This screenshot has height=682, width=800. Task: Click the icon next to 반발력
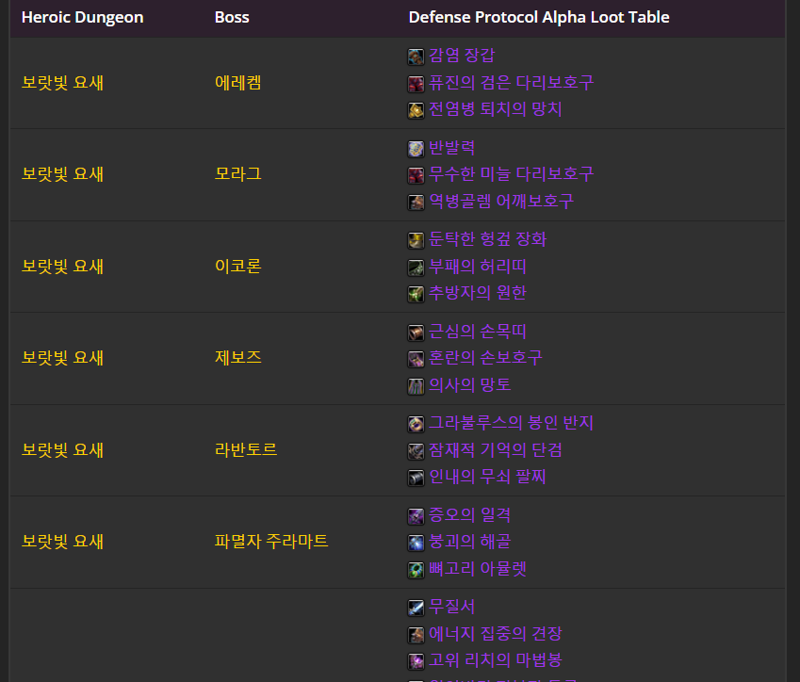[x=416, y=149]
